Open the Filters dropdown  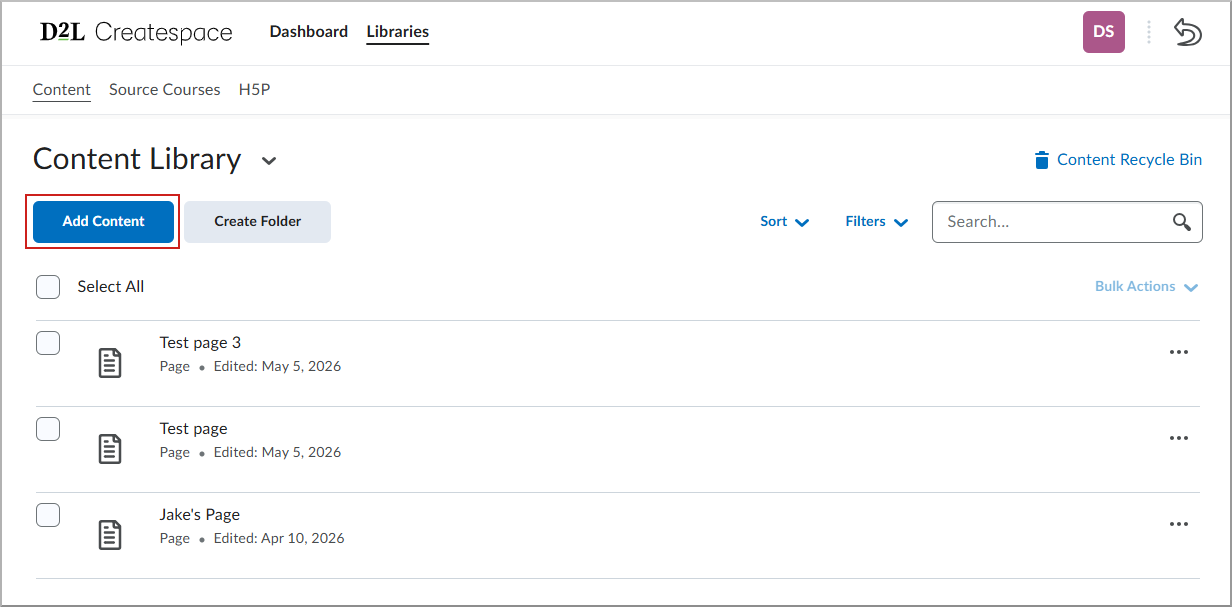[877, 222]
